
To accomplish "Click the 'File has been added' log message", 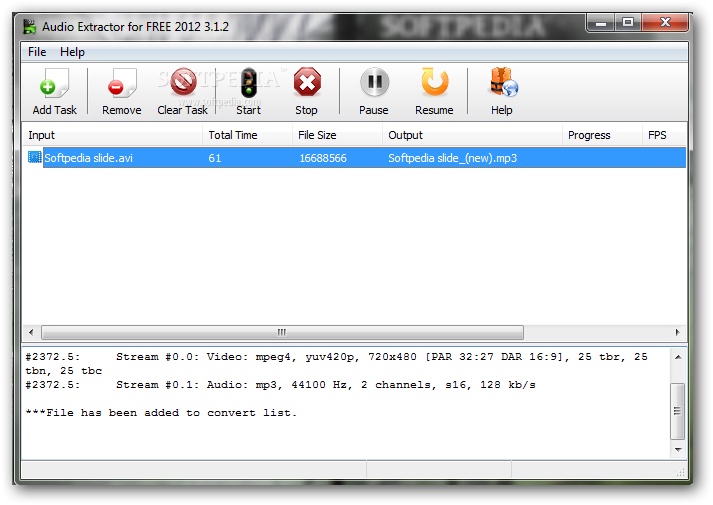I will pos(161,413).
